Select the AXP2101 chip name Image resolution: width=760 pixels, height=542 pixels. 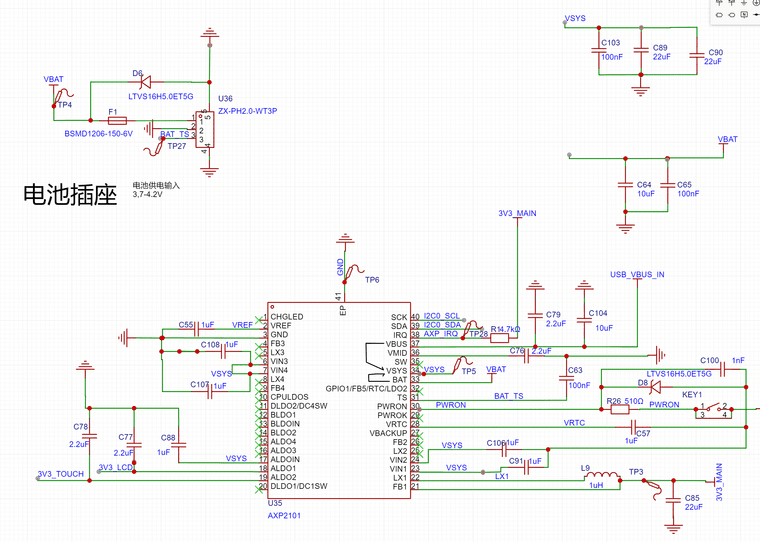[284, 516]
